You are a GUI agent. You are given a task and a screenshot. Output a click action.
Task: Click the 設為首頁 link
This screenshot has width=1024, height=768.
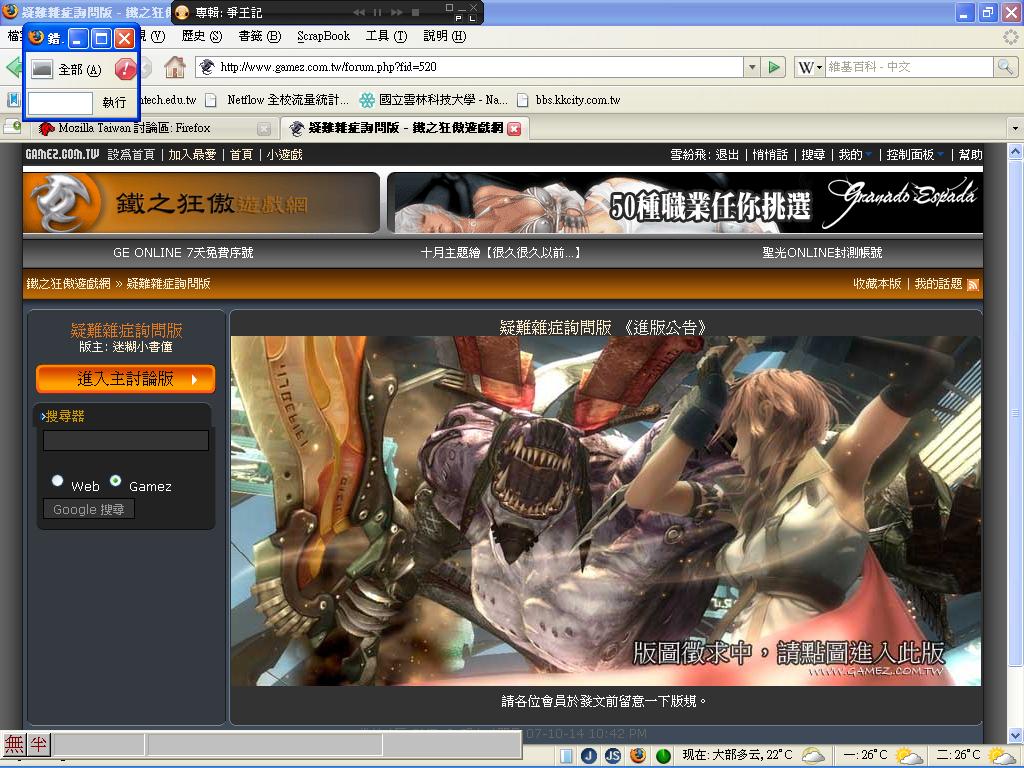point(131,155)
